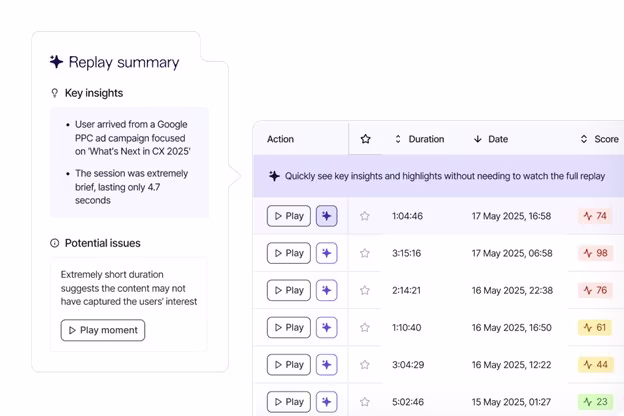This screenshot has height=416, width=624.
Task: Open AI summary for the 3:15:16 replay
Action: (326, 253)
